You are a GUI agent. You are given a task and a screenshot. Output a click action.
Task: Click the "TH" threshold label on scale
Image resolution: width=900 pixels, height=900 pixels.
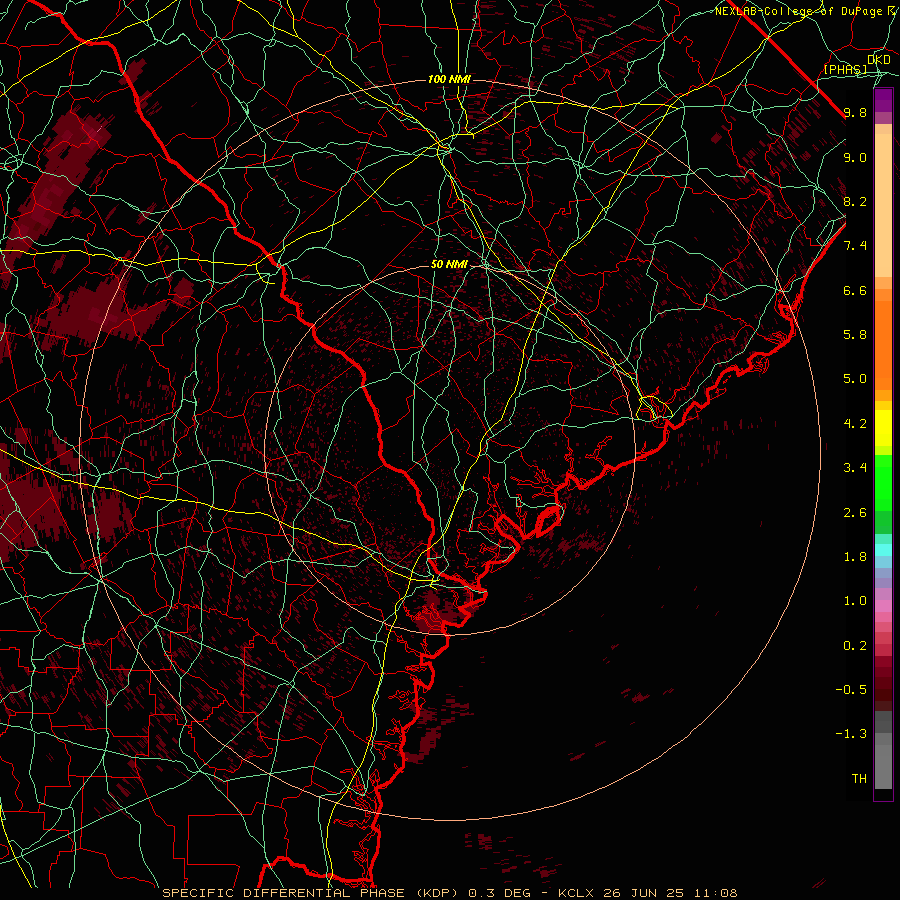(x=859, y=779)
